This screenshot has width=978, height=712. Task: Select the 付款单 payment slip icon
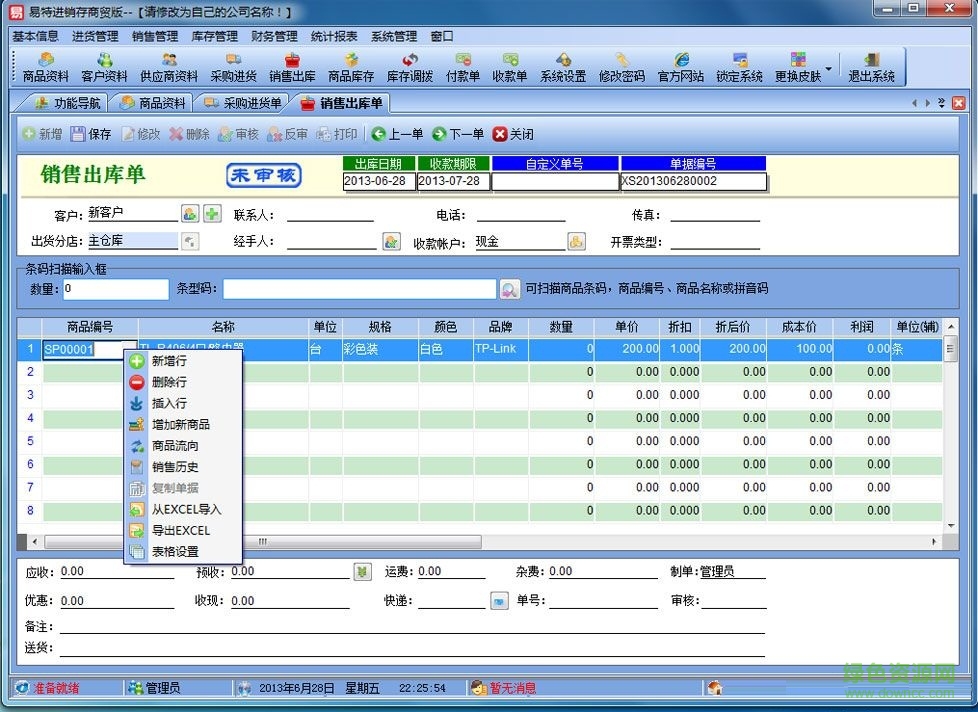463,67
